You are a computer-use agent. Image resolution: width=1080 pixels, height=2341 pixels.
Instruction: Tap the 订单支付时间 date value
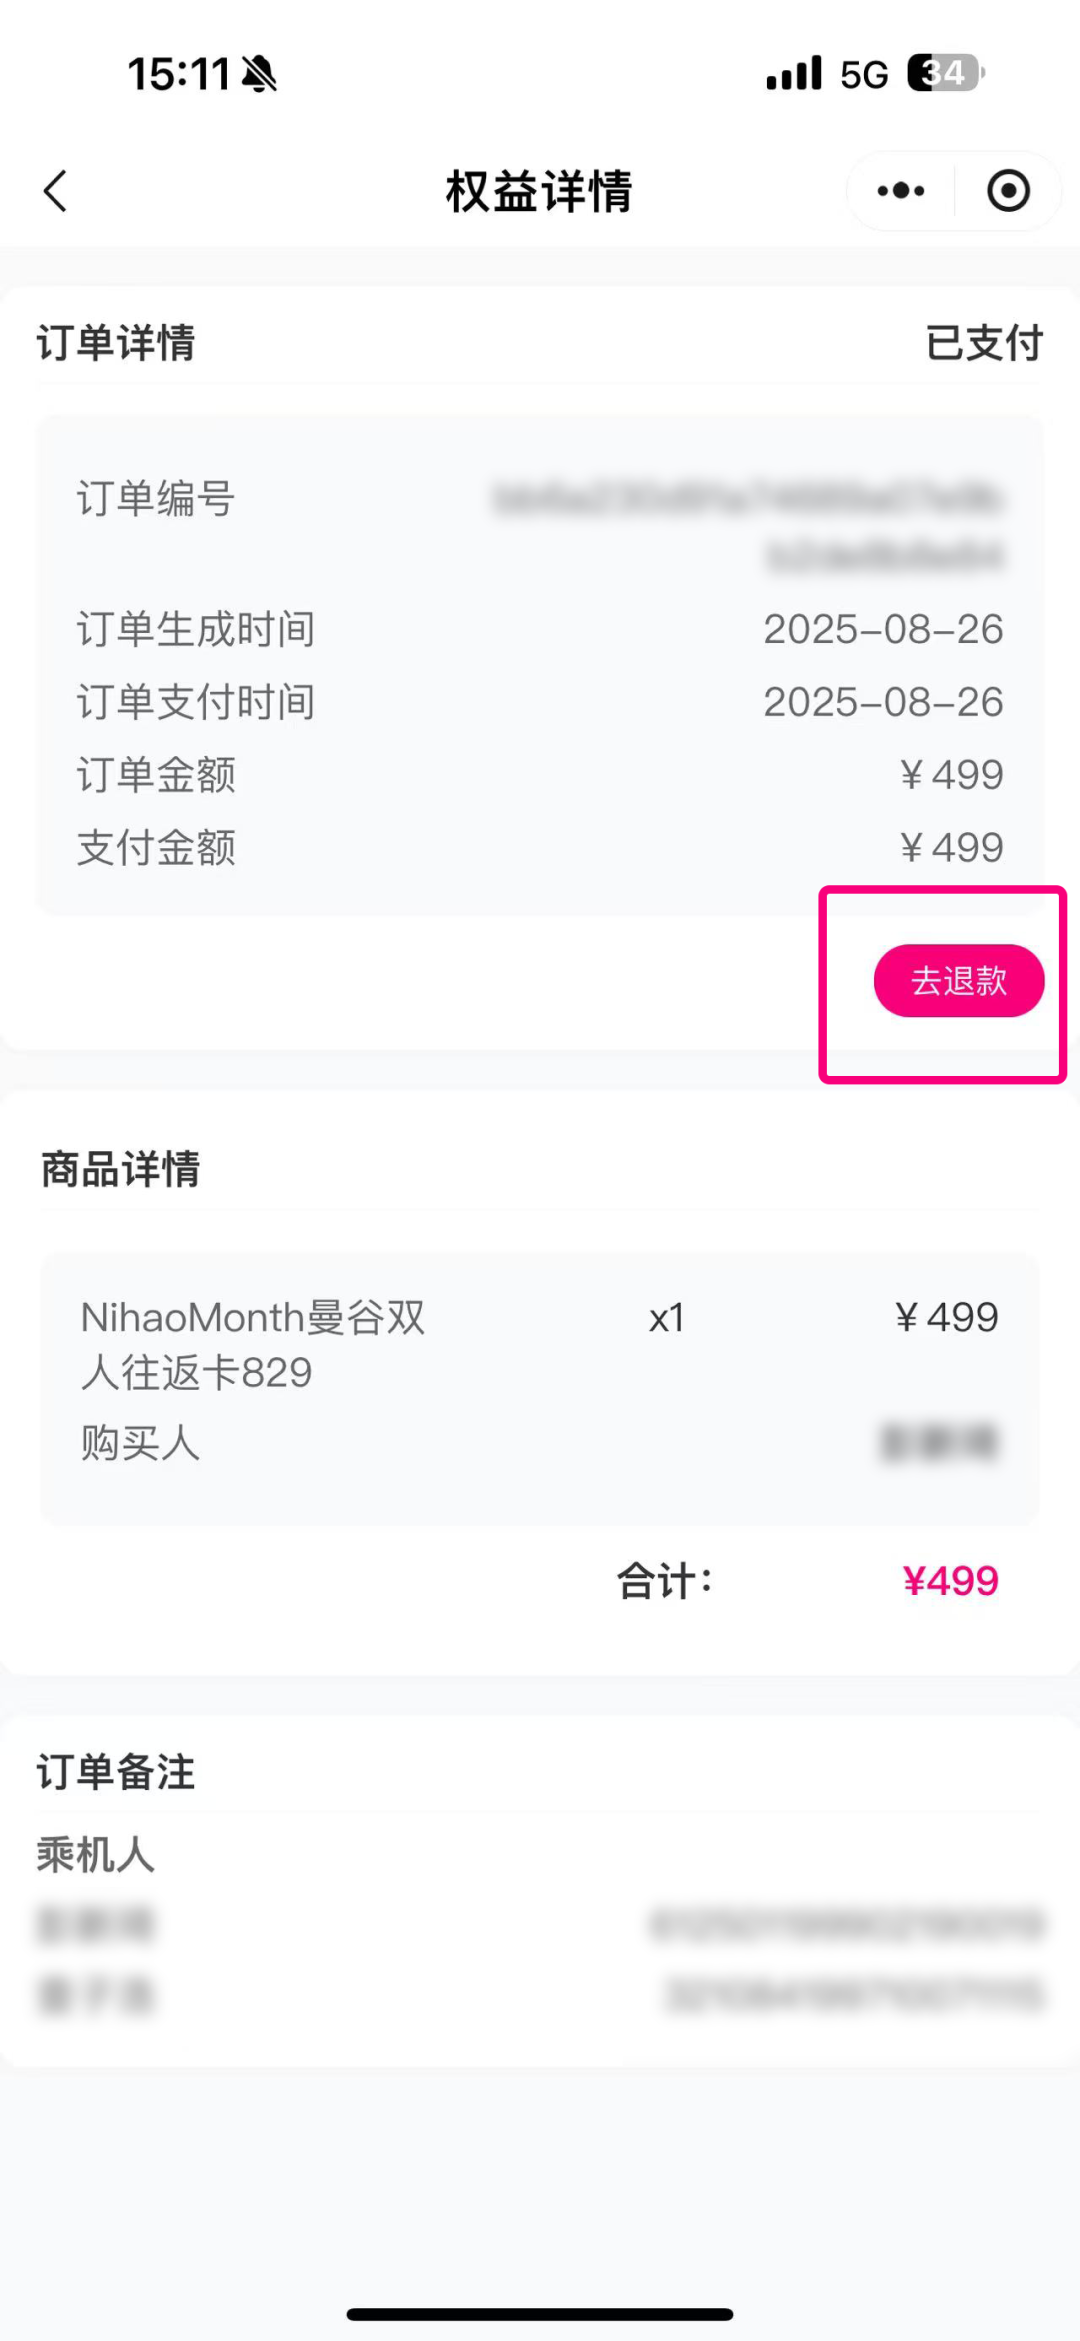pos(883,702)
